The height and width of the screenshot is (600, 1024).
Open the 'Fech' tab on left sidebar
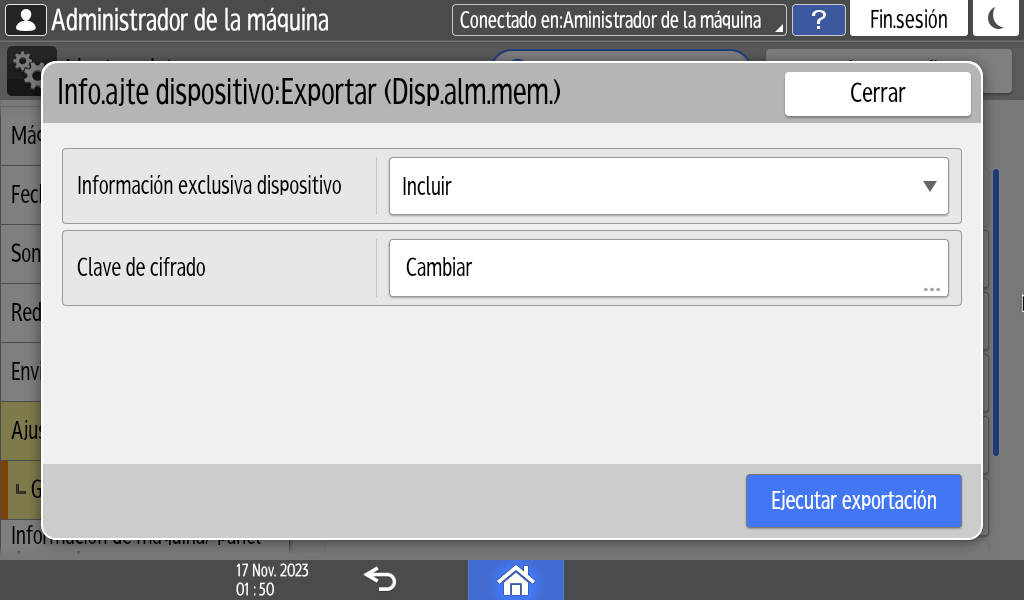tap(24, 194)
